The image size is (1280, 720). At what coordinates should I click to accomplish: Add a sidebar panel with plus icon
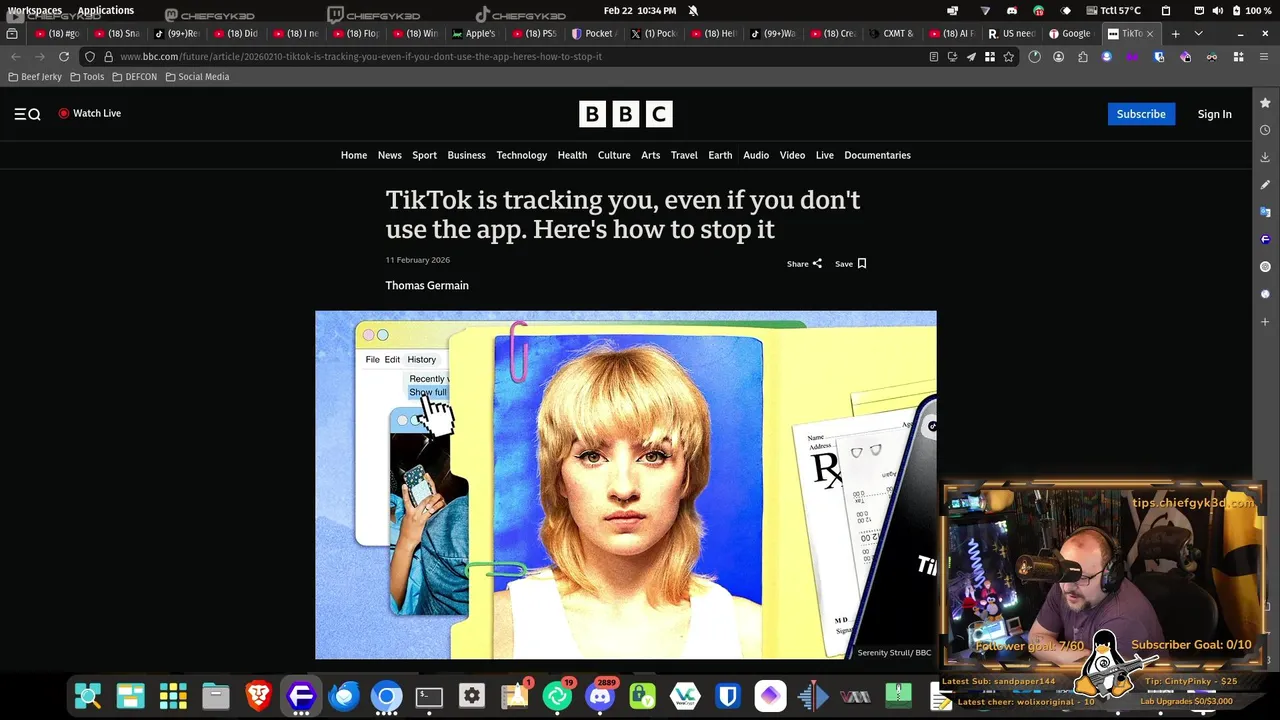click(x=1265, y=322)
